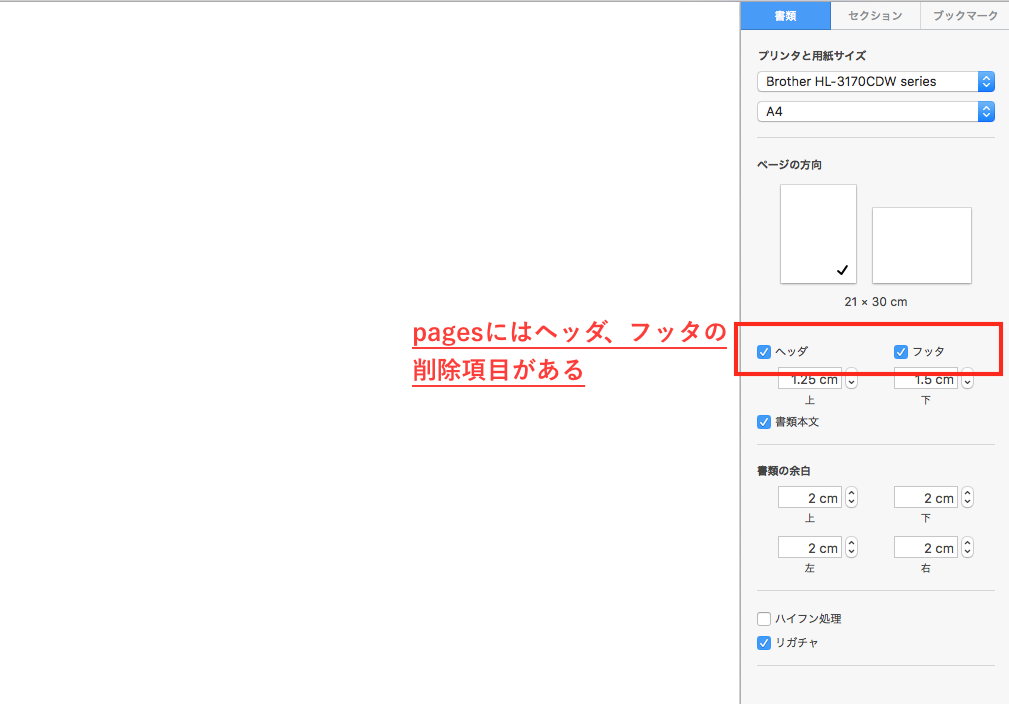Select the portrait page orientation thumbnail
1009x704 pixels.
click(x=818, y=234)
